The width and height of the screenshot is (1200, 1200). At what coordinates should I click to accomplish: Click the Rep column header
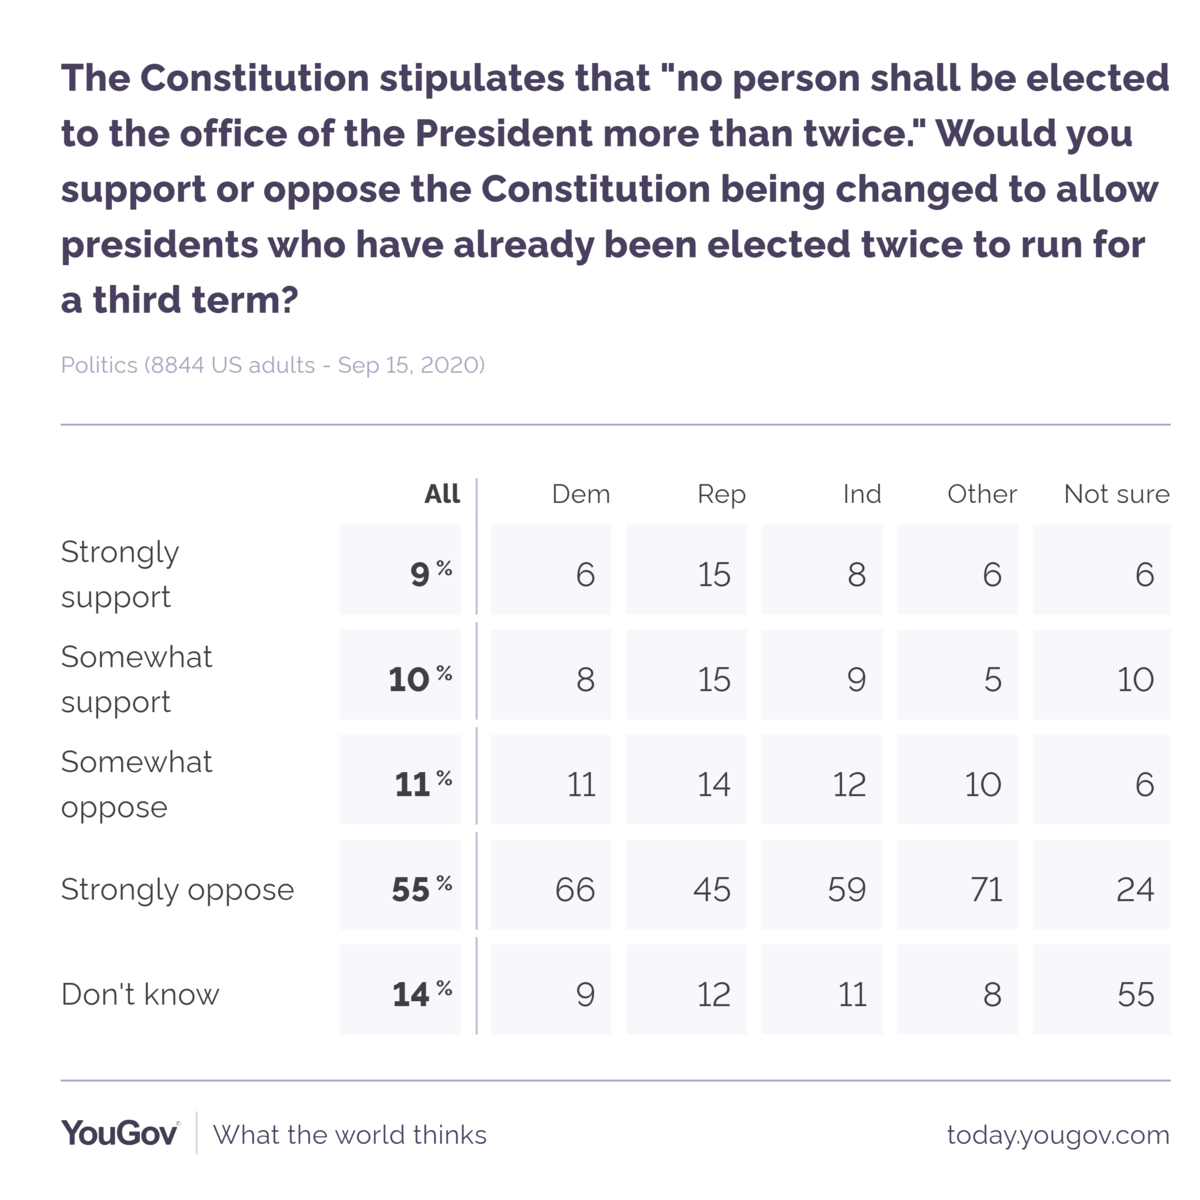tap(721, 494)
